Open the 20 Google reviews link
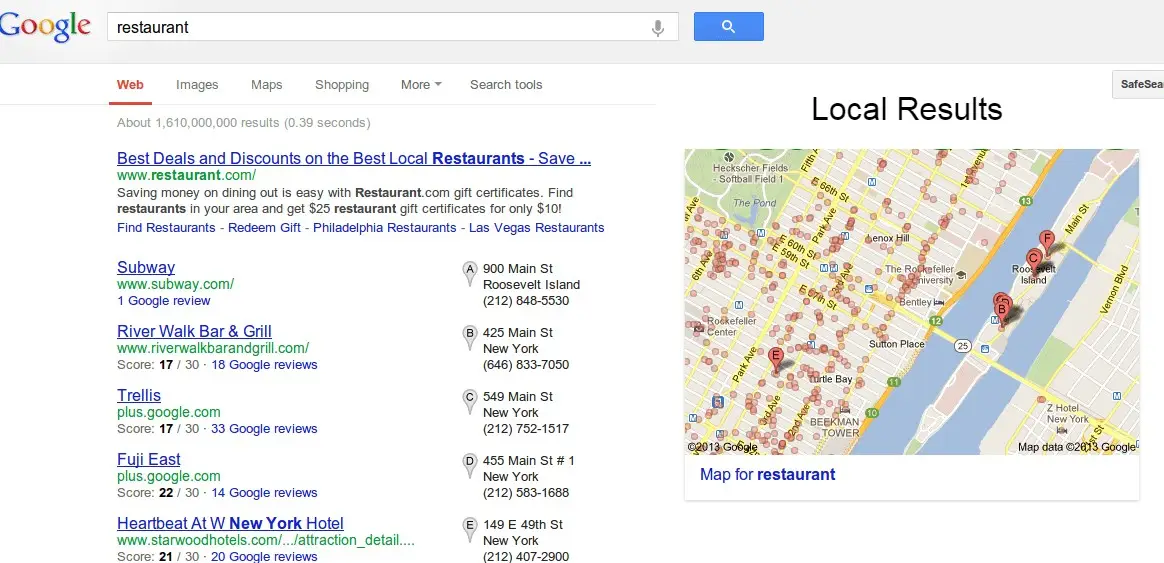This screenshot has width=1164, height=563. (264, 556)
